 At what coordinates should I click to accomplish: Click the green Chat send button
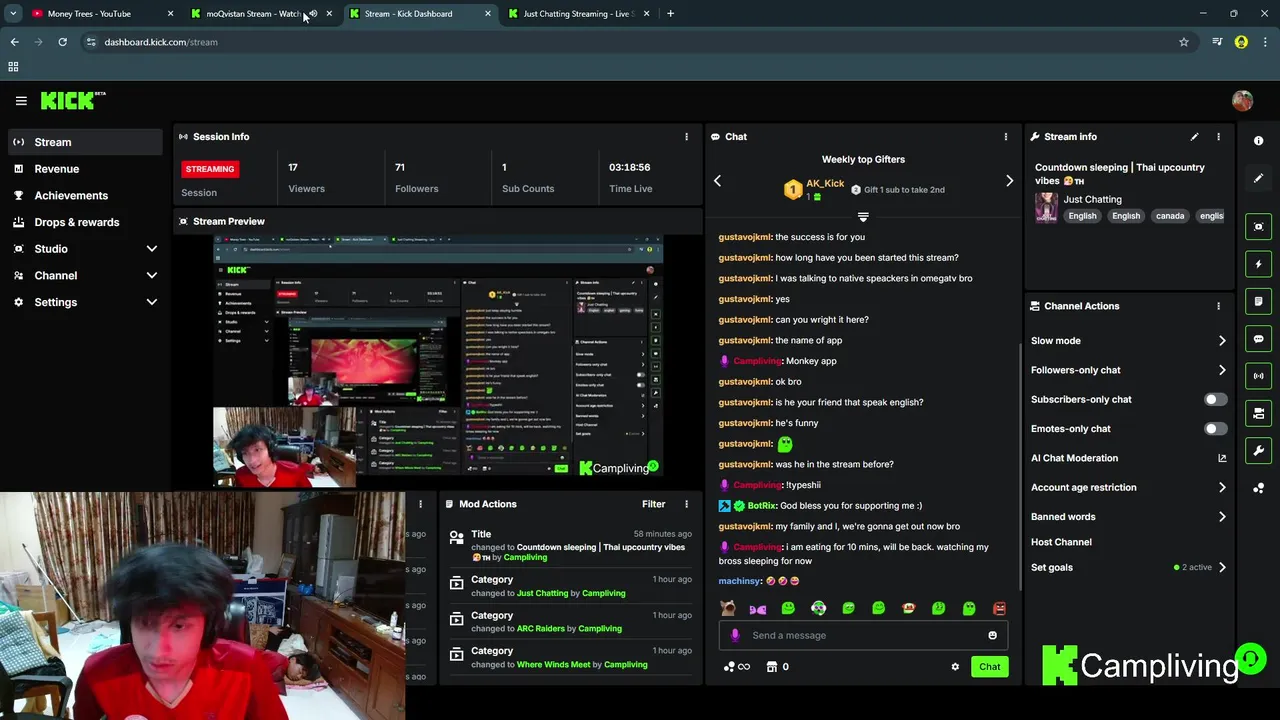989,667
